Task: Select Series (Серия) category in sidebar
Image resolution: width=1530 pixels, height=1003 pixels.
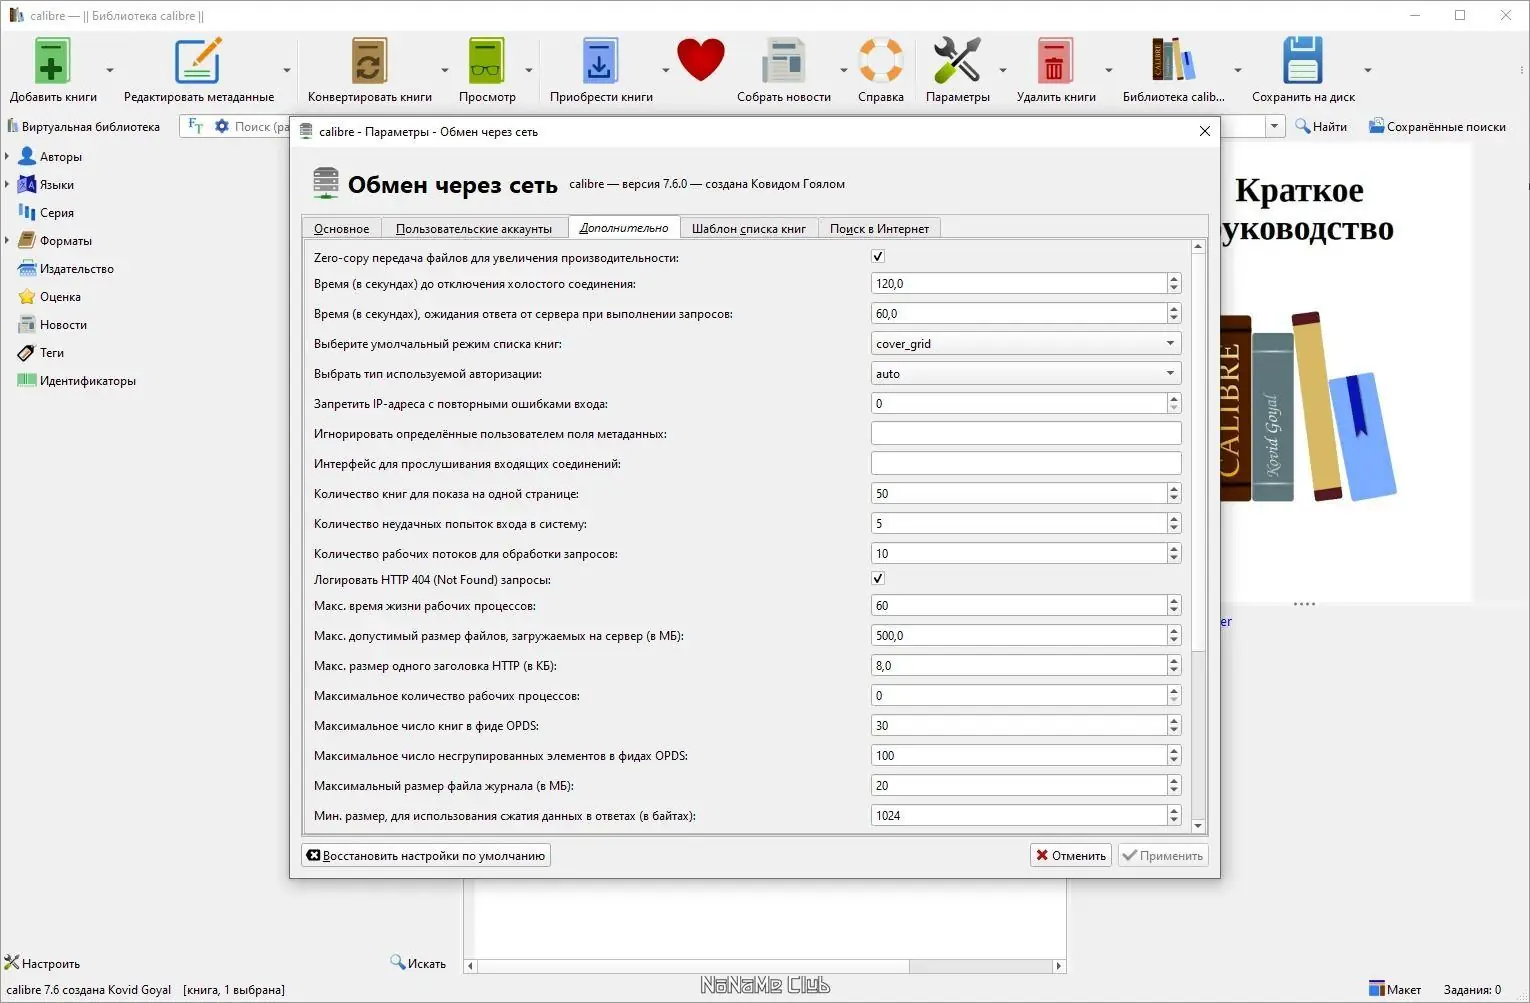Action: tap(56, 213)
